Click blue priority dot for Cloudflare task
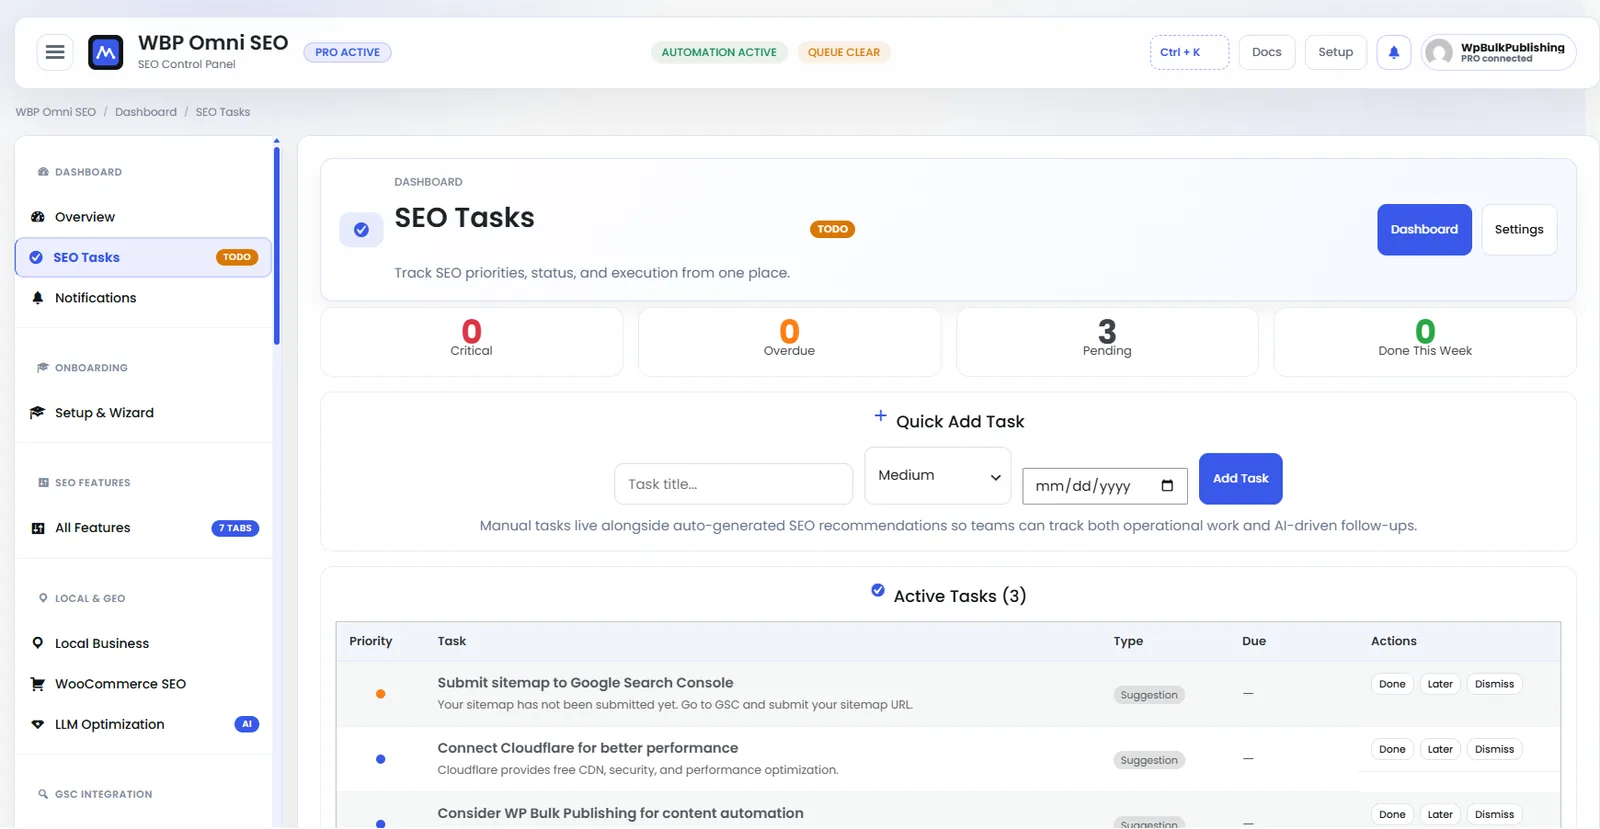1600x829 pixels. pyautogui.click(x=380, y=759)
